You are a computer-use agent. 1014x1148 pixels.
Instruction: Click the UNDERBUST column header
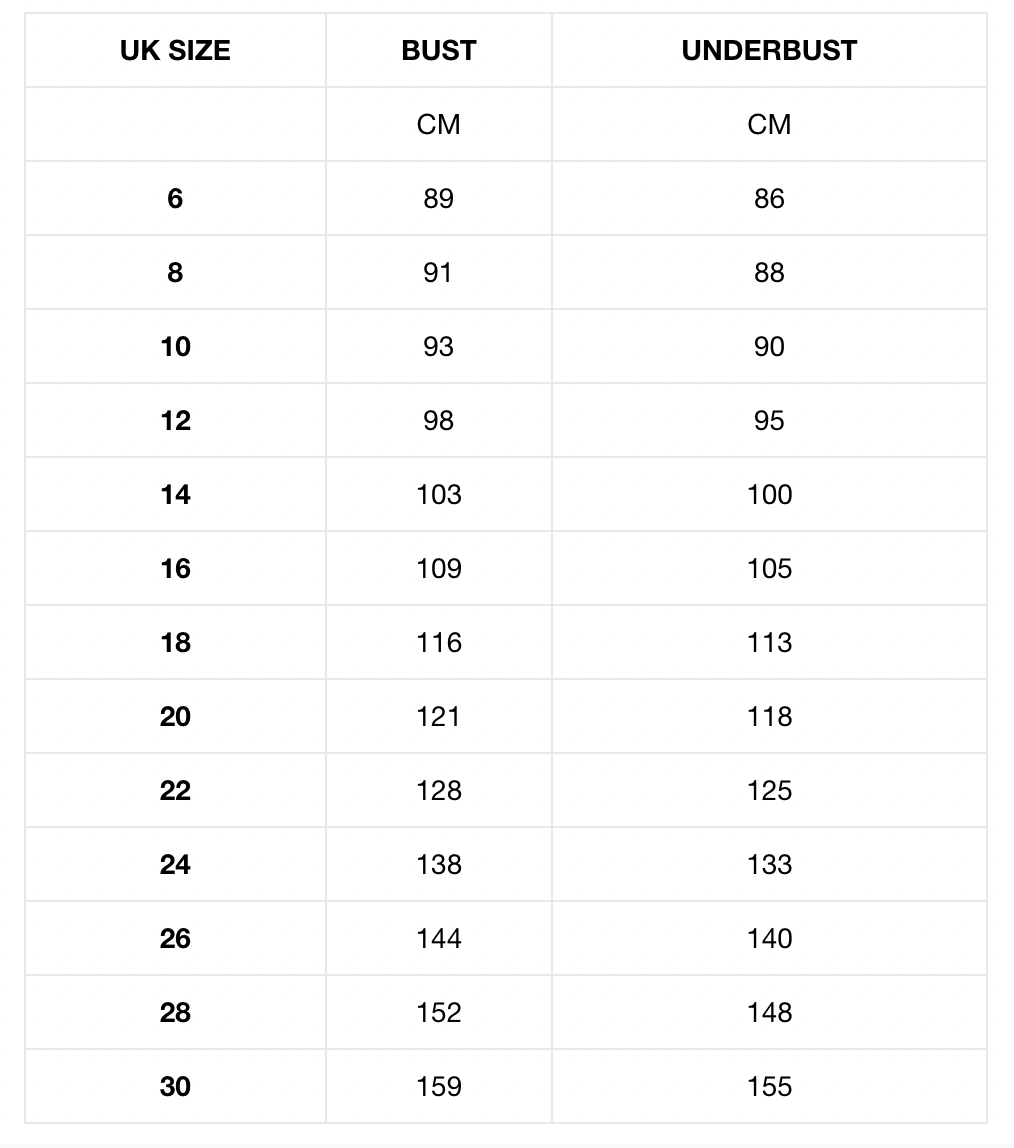(x=769, y=51)
